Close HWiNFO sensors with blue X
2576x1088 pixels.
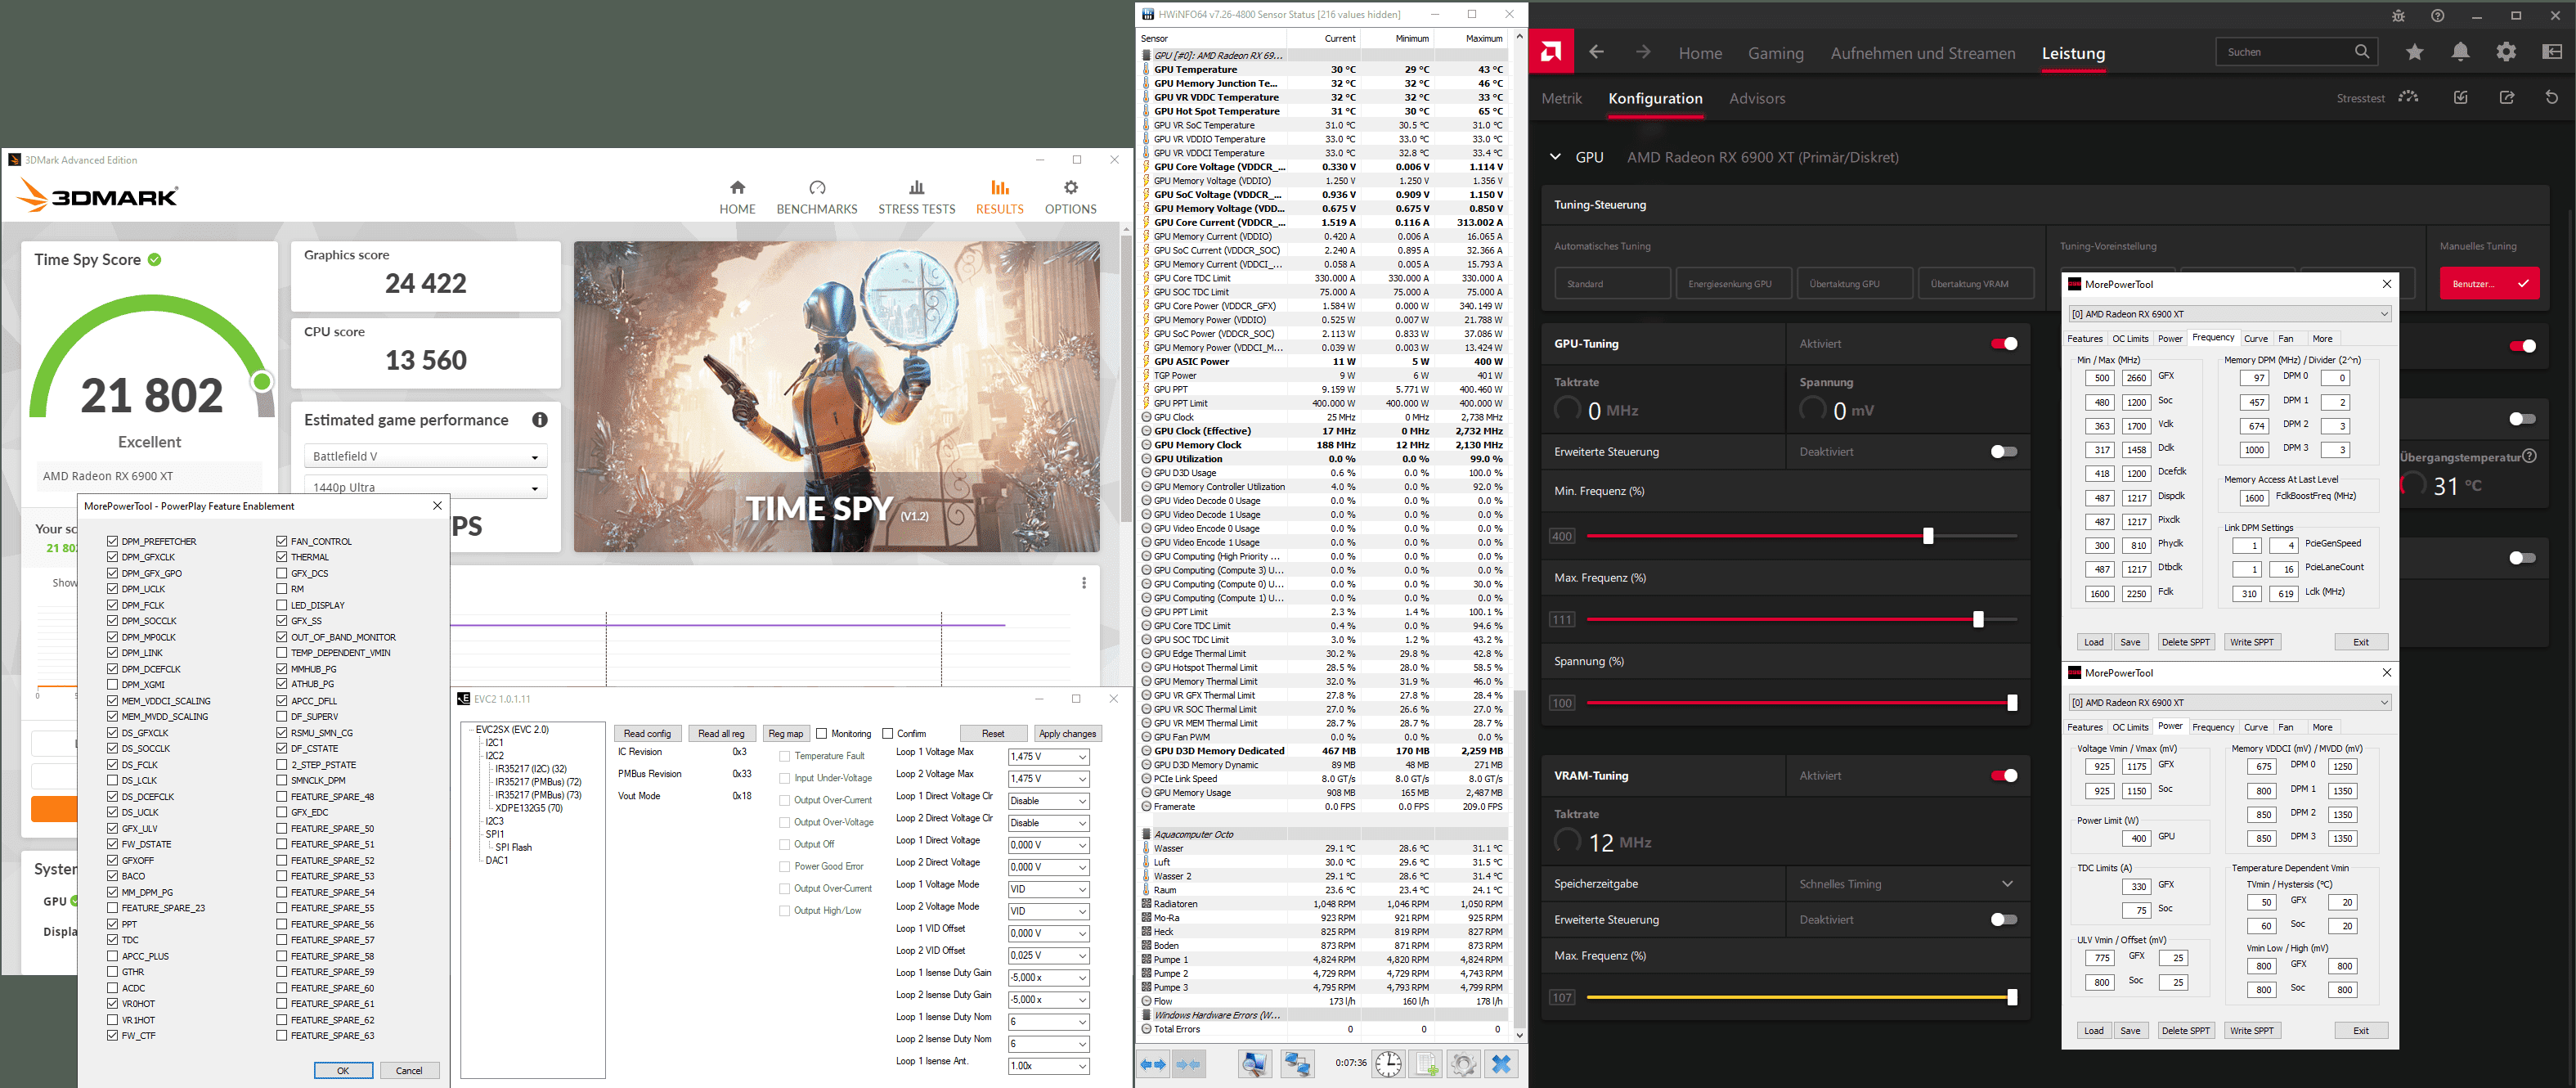tap(1501, 1064)
